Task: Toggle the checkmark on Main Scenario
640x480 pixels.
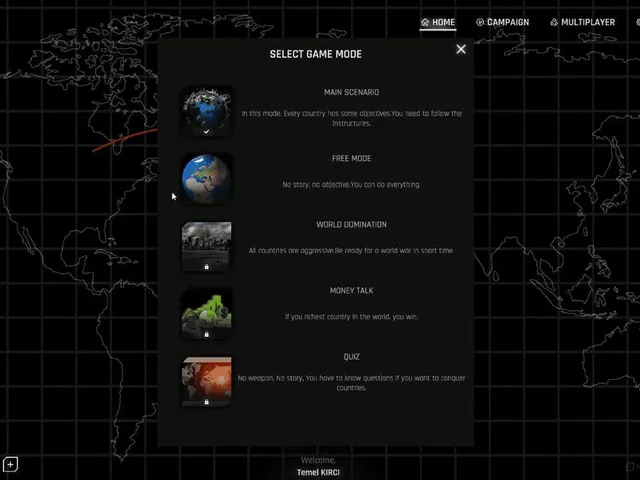Action: 207,131
